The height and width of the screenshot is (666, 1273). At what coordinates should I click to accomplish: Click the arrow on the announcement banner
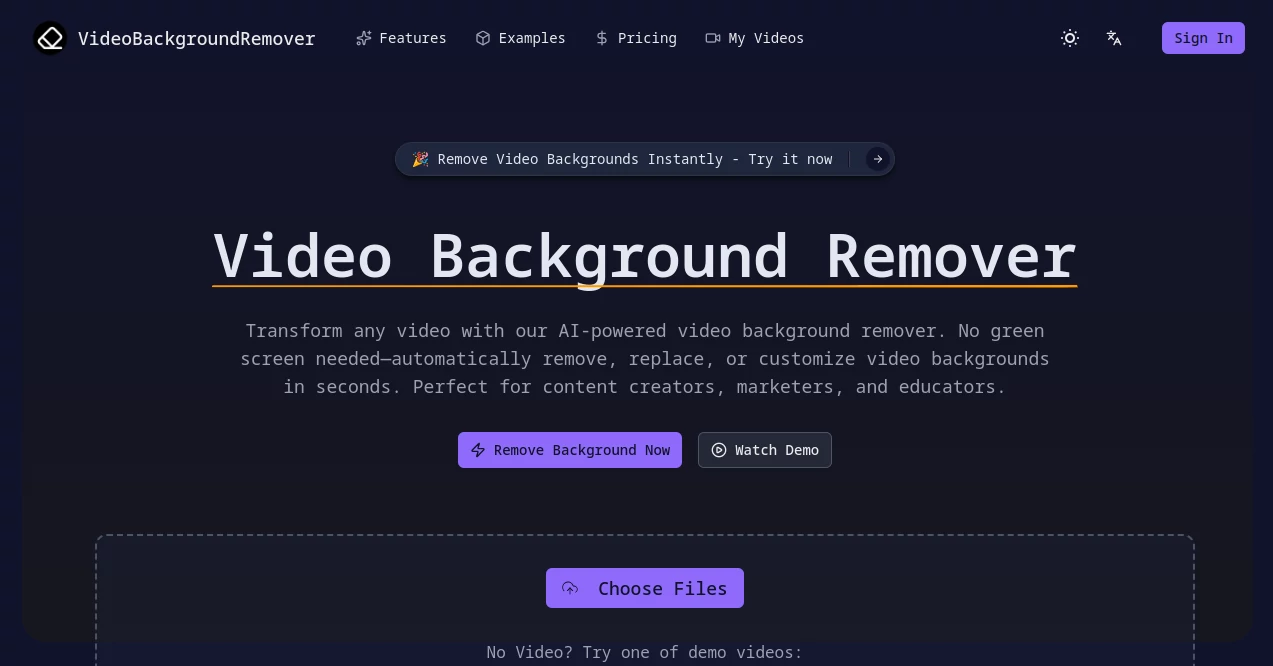coord(878,159)
